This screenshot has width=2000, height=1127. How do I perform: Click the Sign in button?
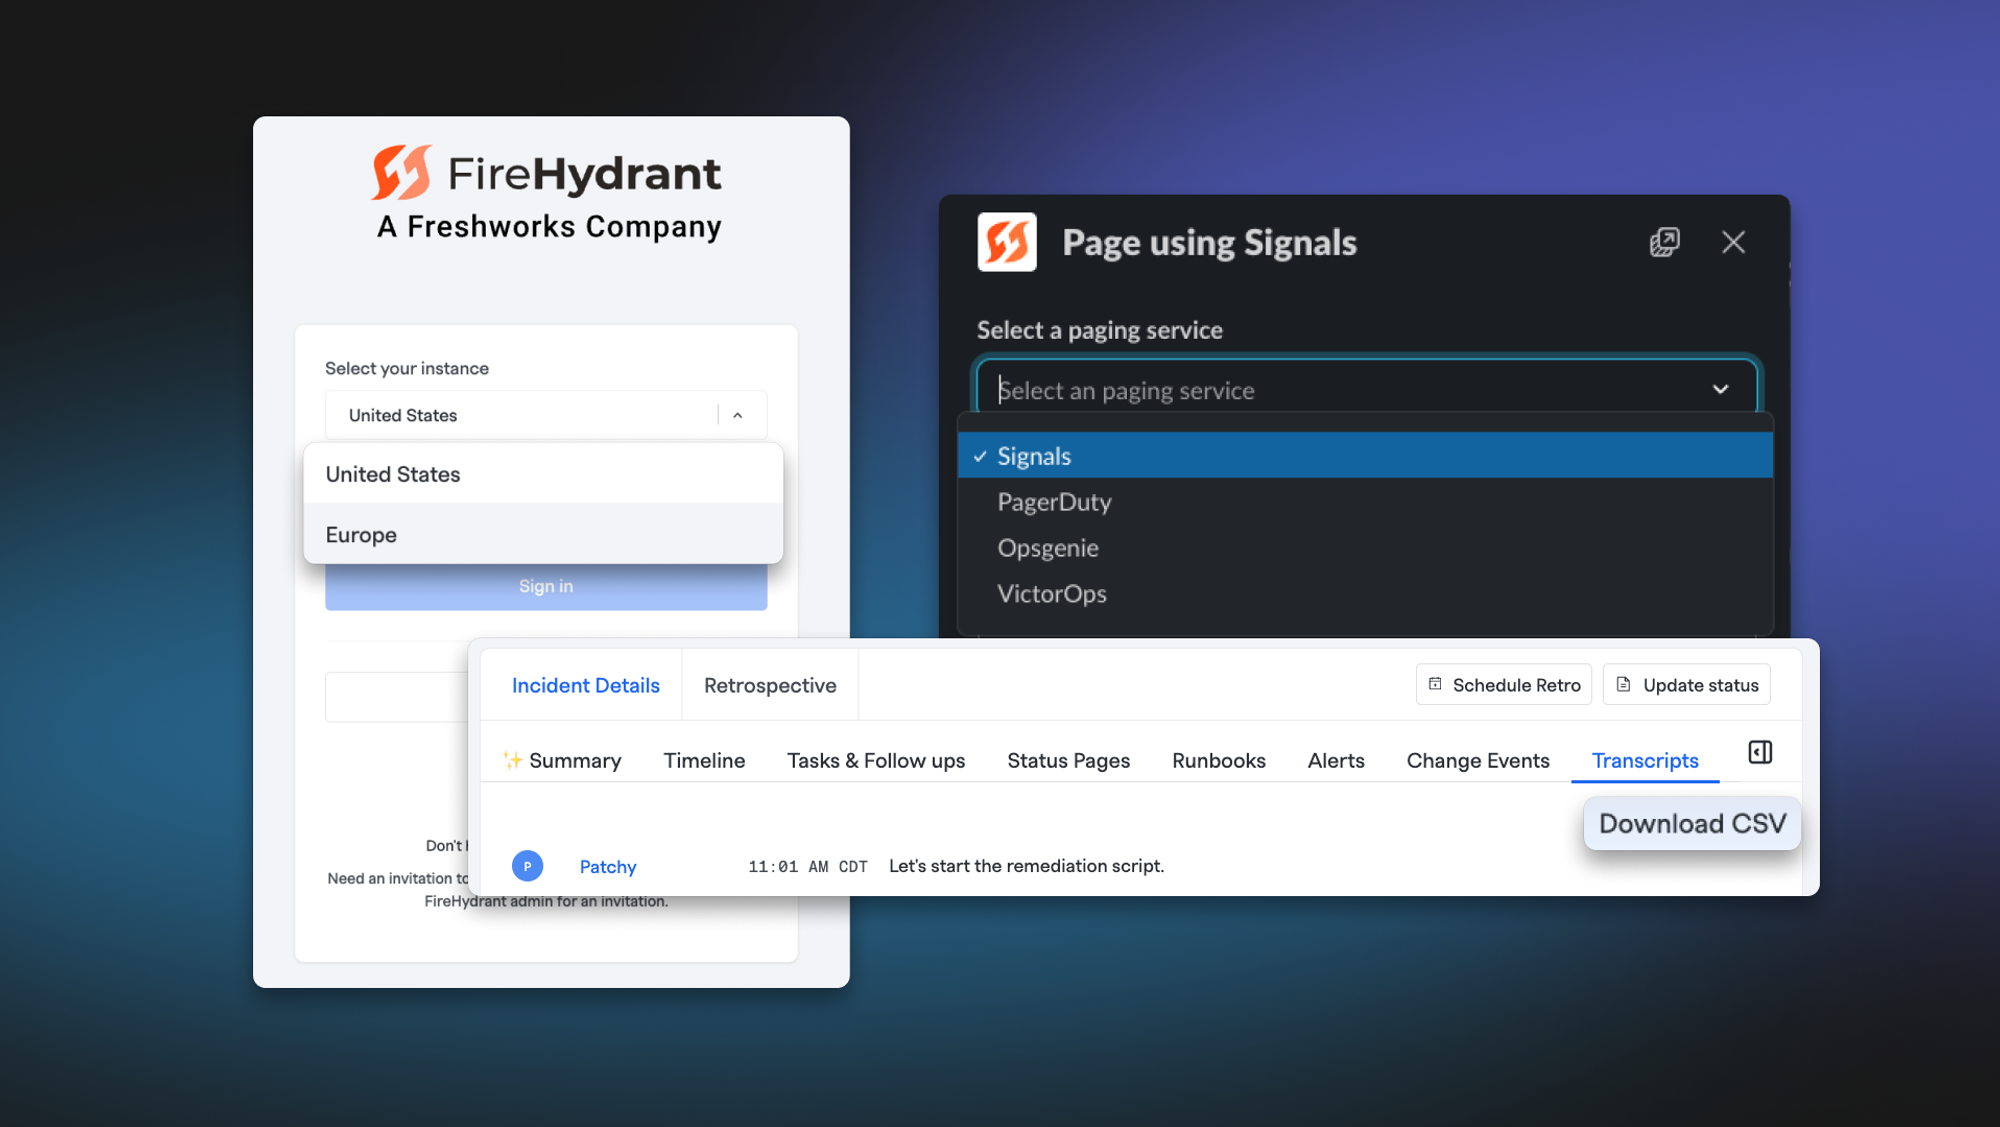tap(546, 586)
